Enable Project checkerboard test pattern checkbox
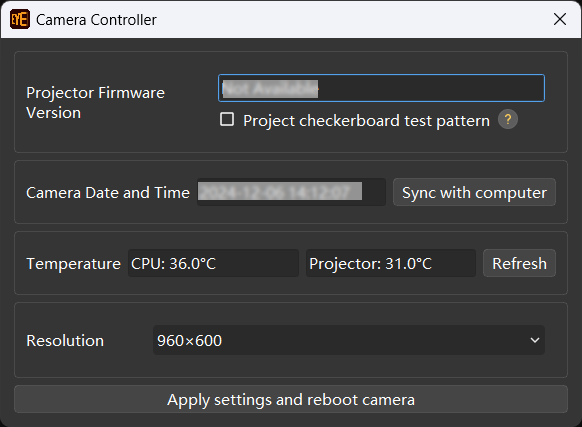Screen dimensions: 582x427 coord(227,120)
